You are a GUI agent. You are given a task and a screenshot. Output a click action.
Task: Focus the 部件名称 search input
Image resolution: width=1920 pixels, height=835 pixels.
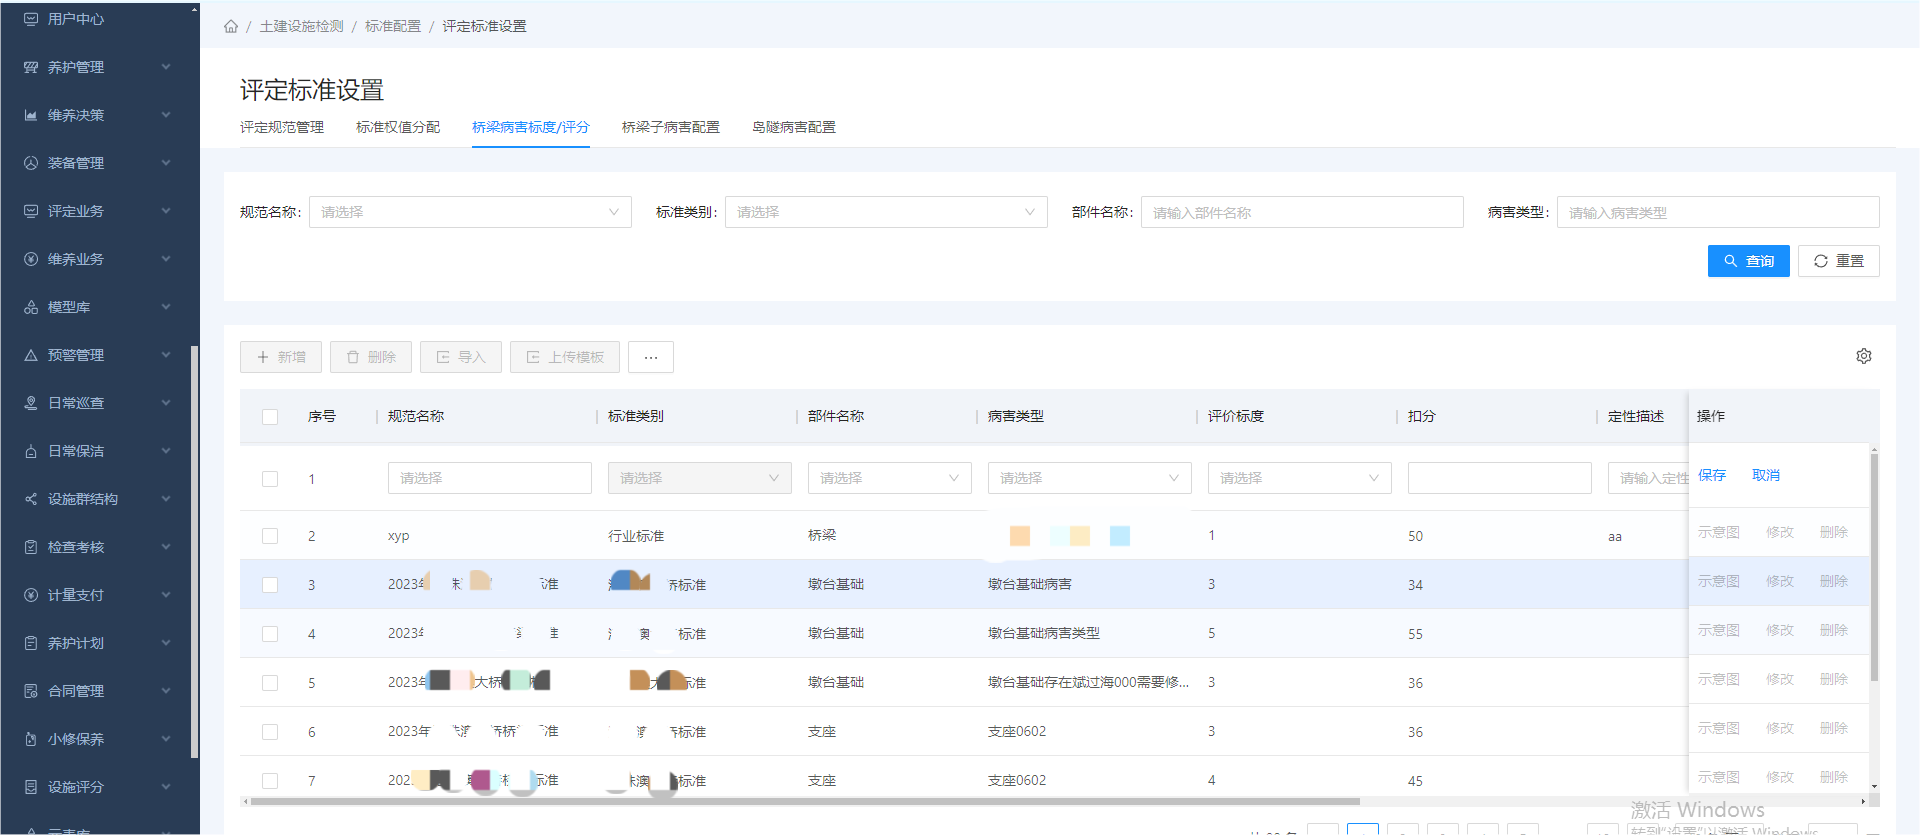point(1302,212)
